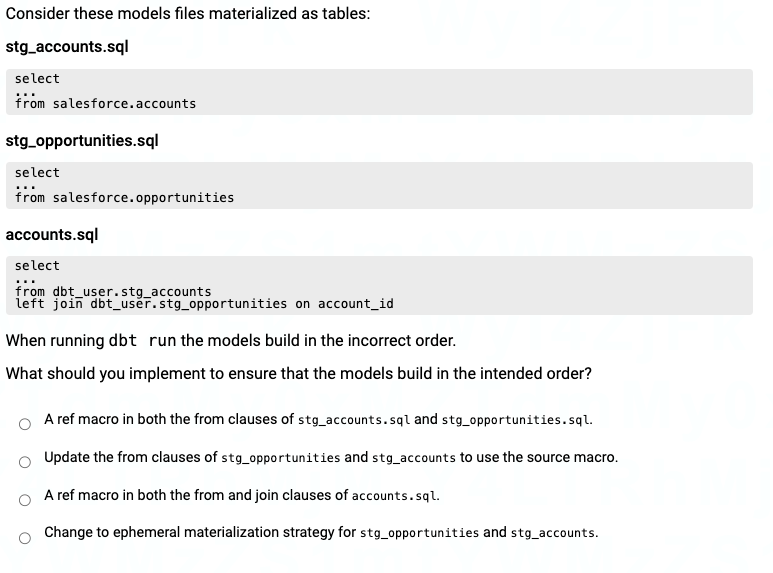Select the radio for ref macro in staging models
This screenshot has width=773, height=573.
point(25,423)
